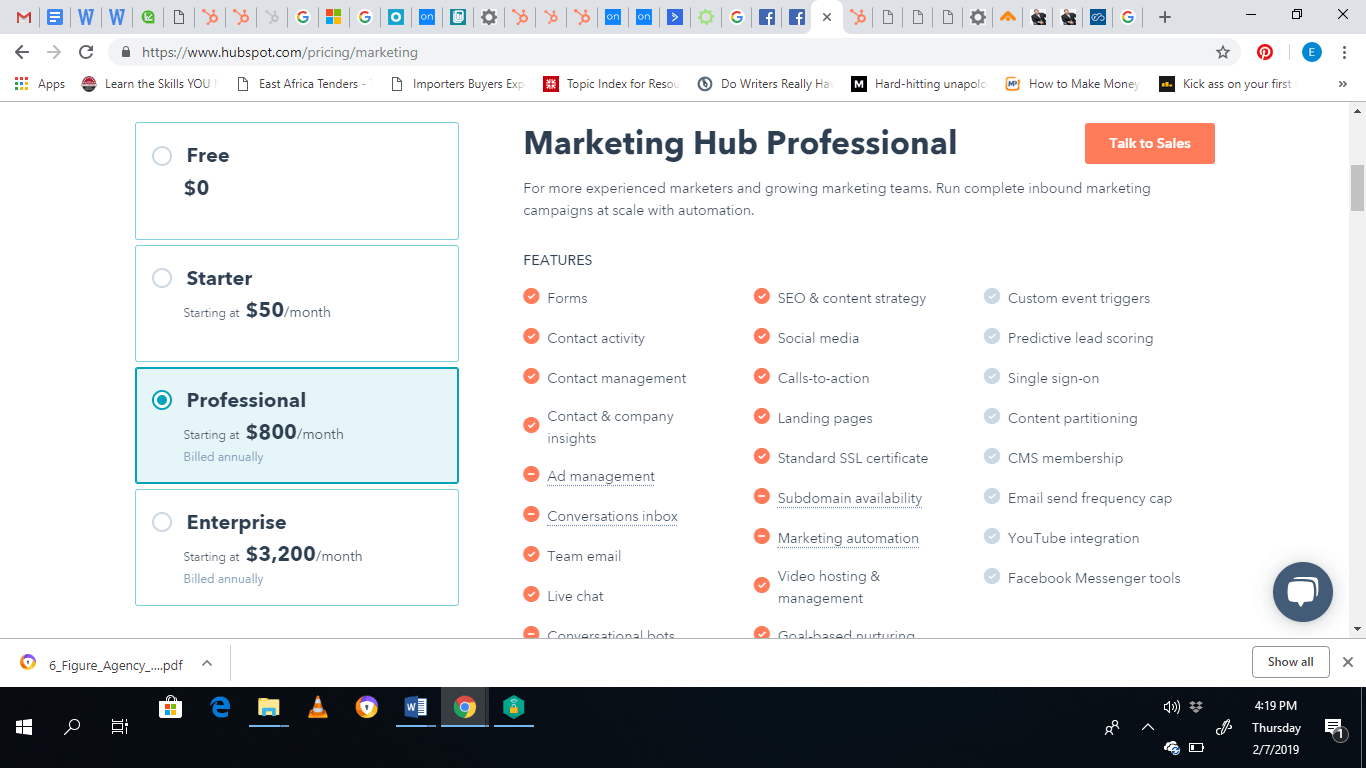1366x768 pixels.
Task: Switch to Microsoft Word on taskbar
Action: [416, 708]
